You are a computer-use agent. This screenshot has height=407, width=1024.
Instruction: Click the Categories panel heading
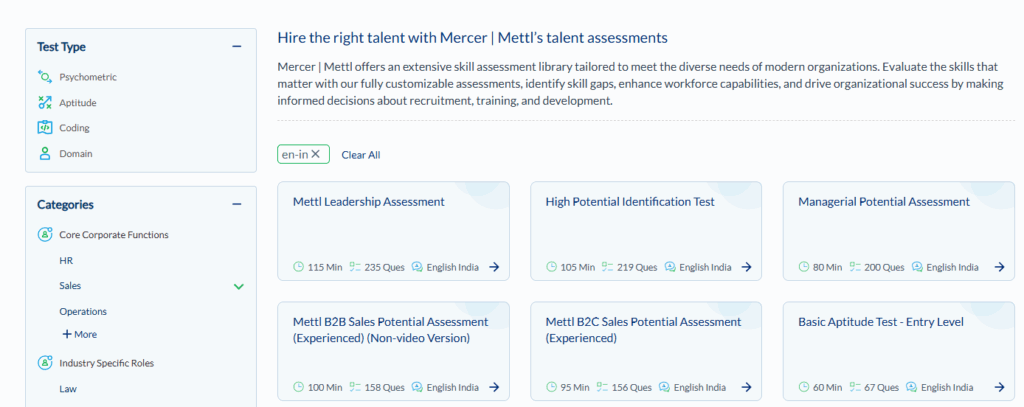pyautogui.click(x=65, y=204)
